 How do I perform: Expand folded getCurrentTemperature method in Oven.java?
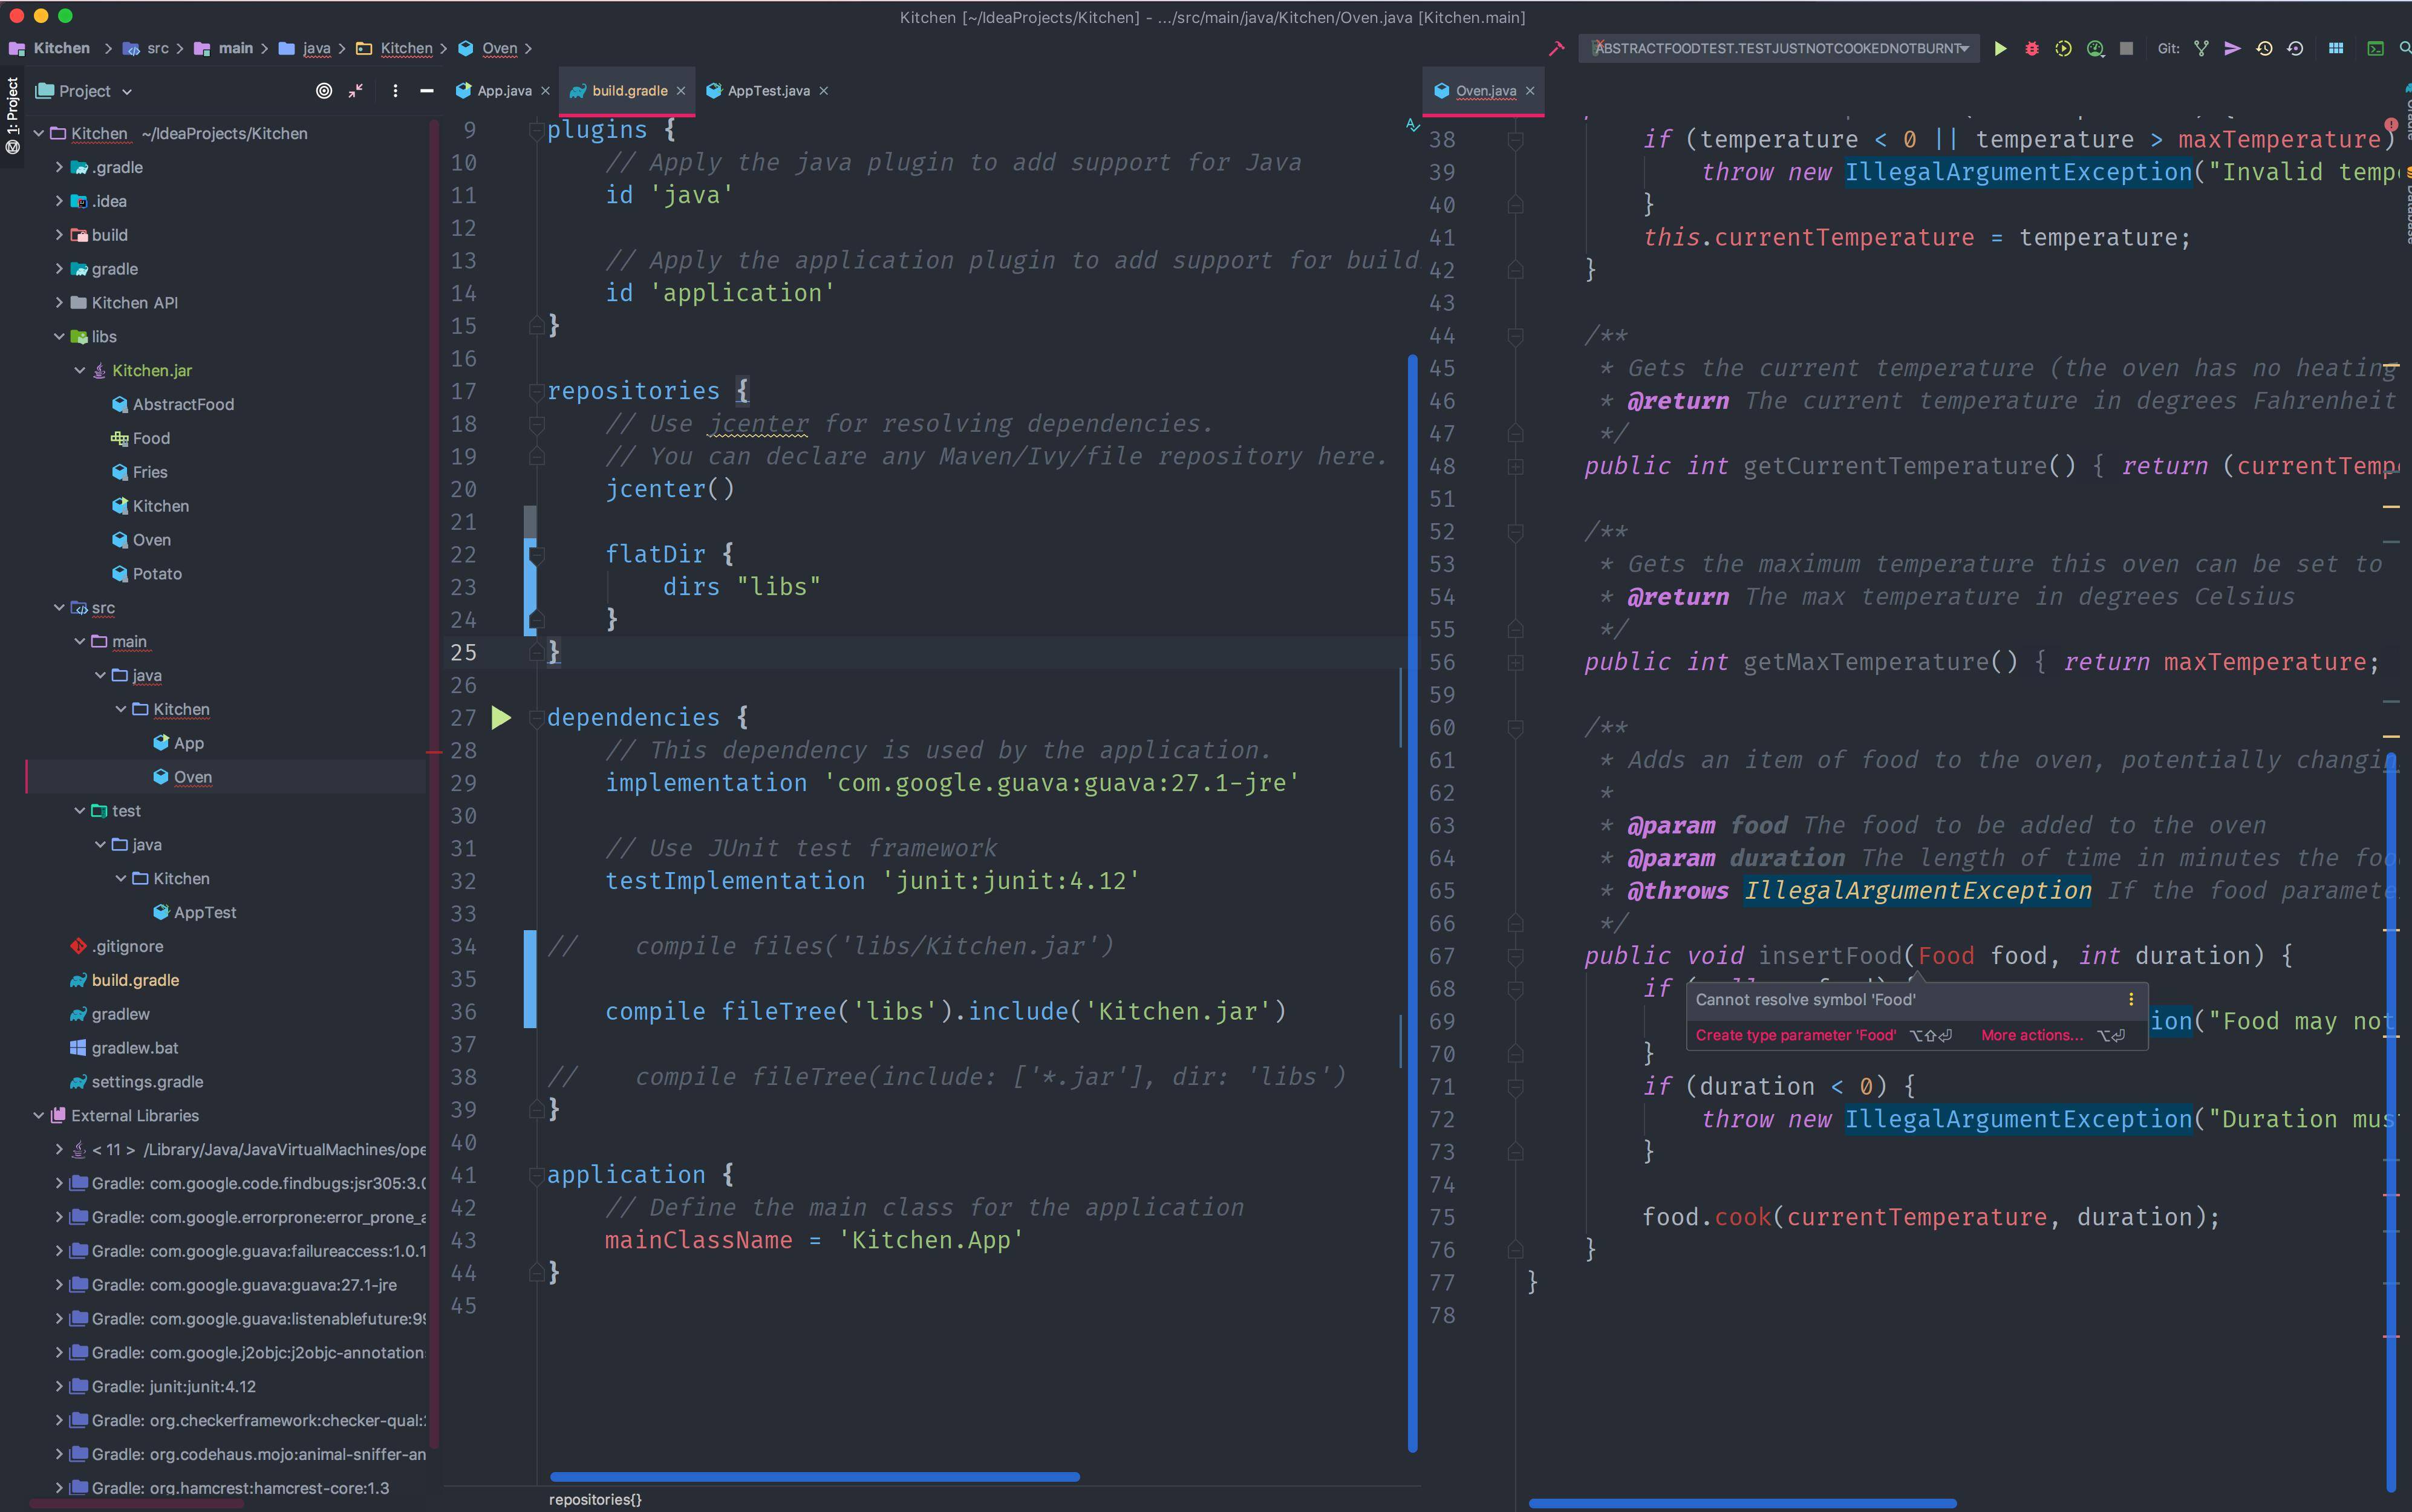pyautogui.click(x=1515, y=467)
